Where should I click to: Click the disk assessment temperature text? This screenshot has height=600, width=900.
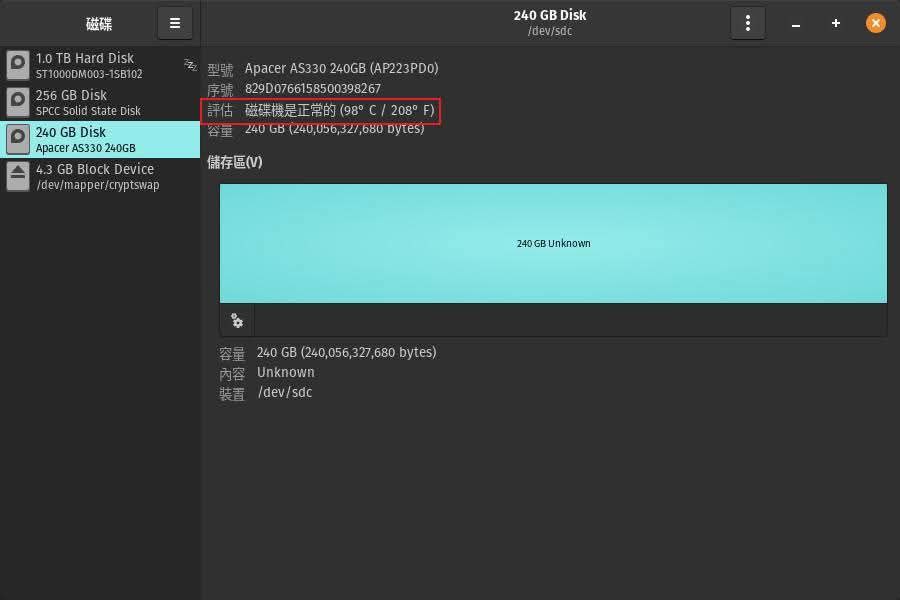click(339, 110)
